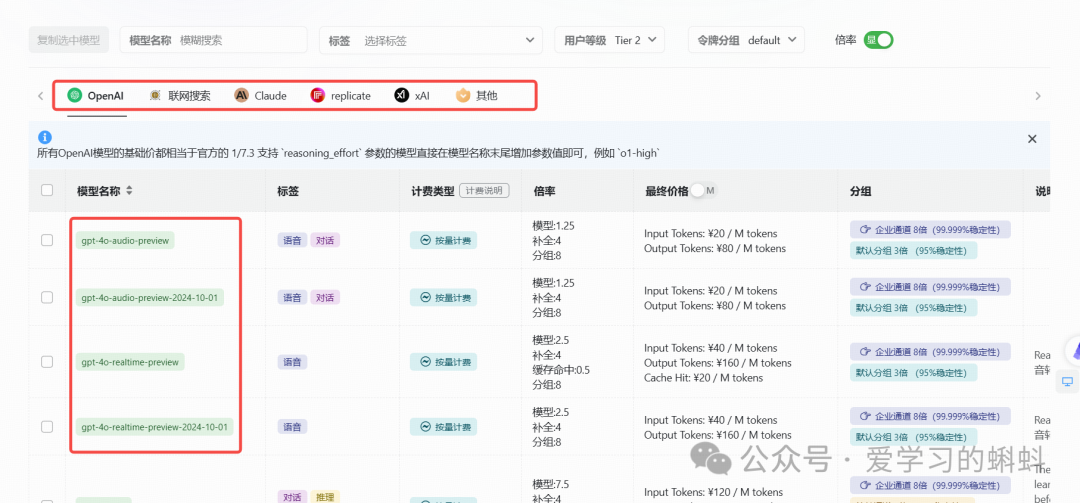
Task: Check the gpt-4o-realtime-preview row checkbox
Action: click(47, 362)
